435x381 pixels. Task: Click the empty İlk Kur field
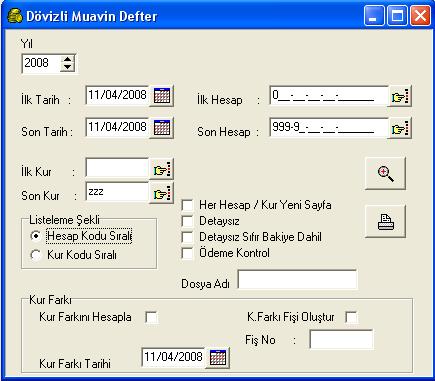pyautogui.click(x=117, y=168)
